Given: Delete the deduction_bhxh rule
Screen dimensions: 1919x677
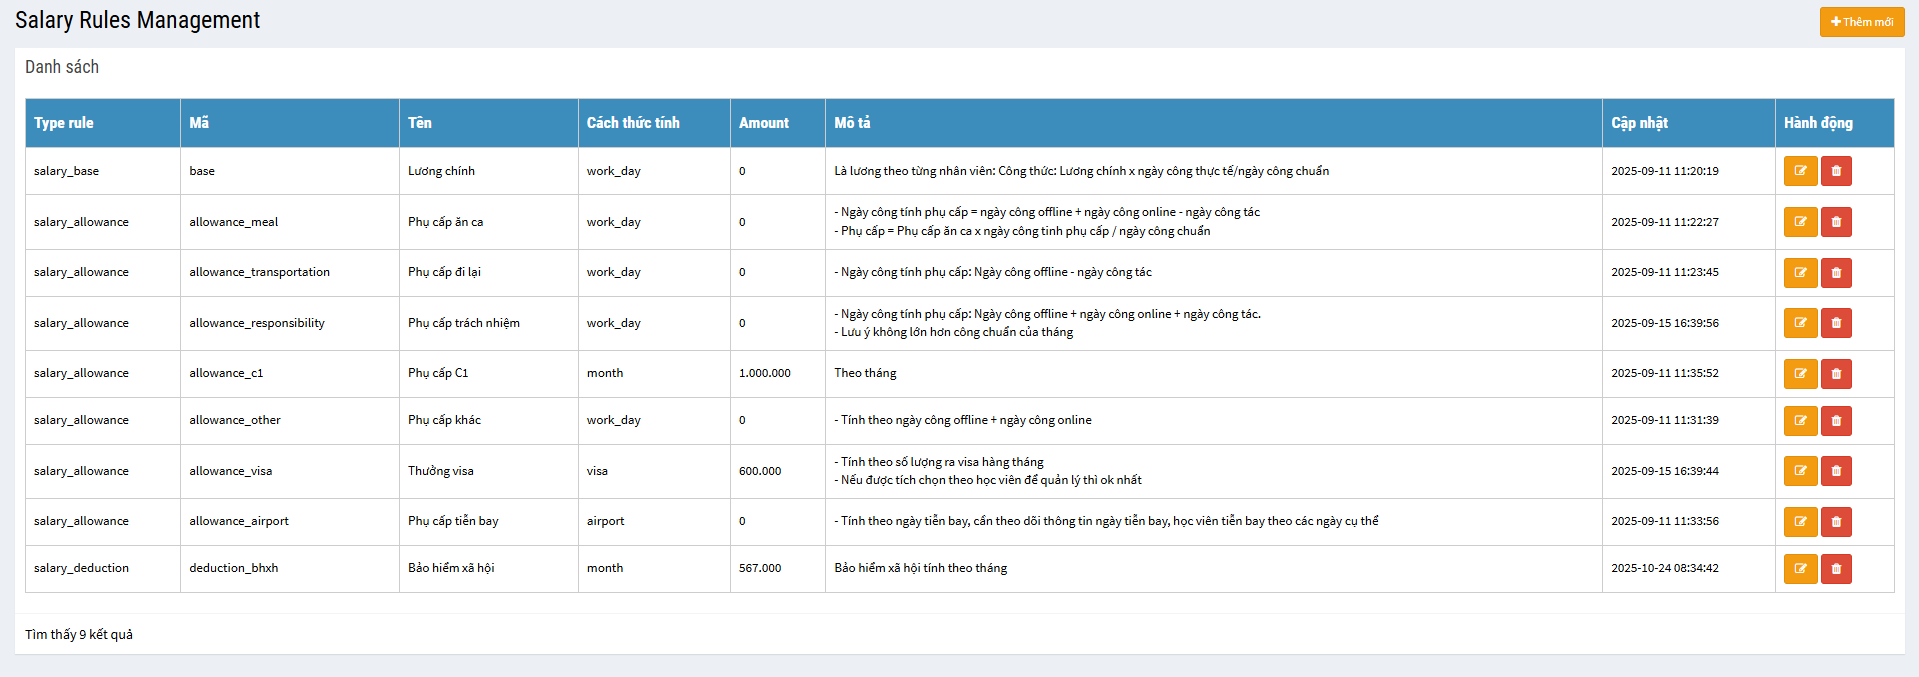Looking at the screenshot, I should pos(1836,569).
